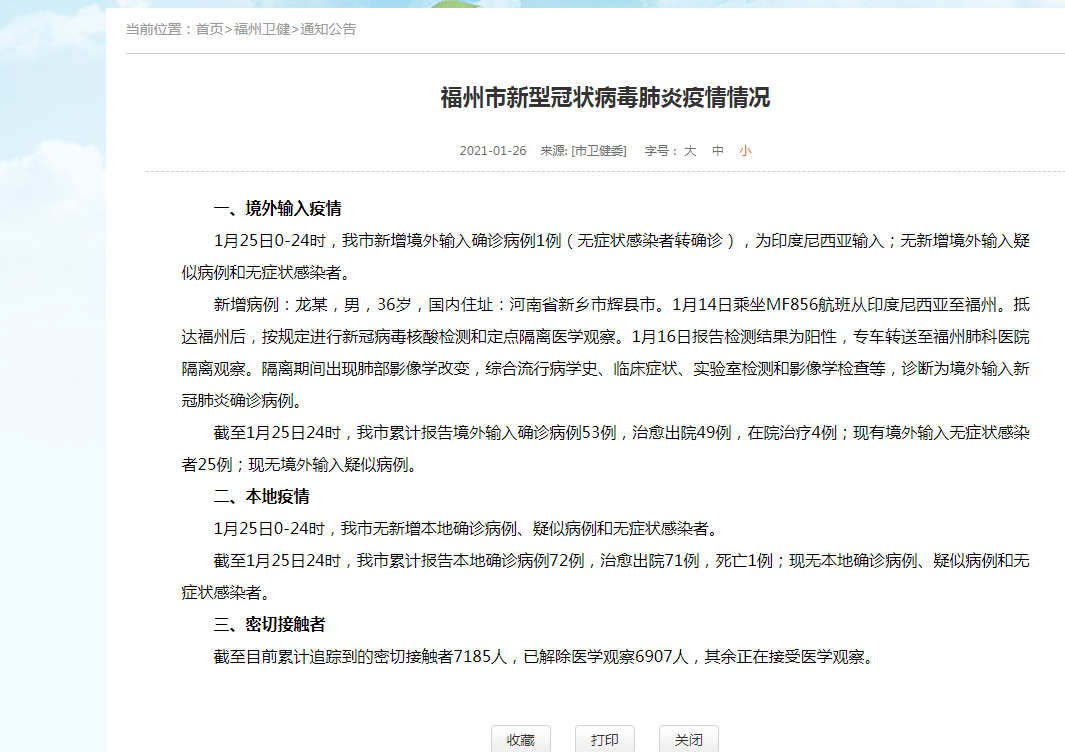The height and width of the screenshot is (752, 1065).
Task: Go to 通知公告 breadcrumb link
Action: (x=328, y=29)
